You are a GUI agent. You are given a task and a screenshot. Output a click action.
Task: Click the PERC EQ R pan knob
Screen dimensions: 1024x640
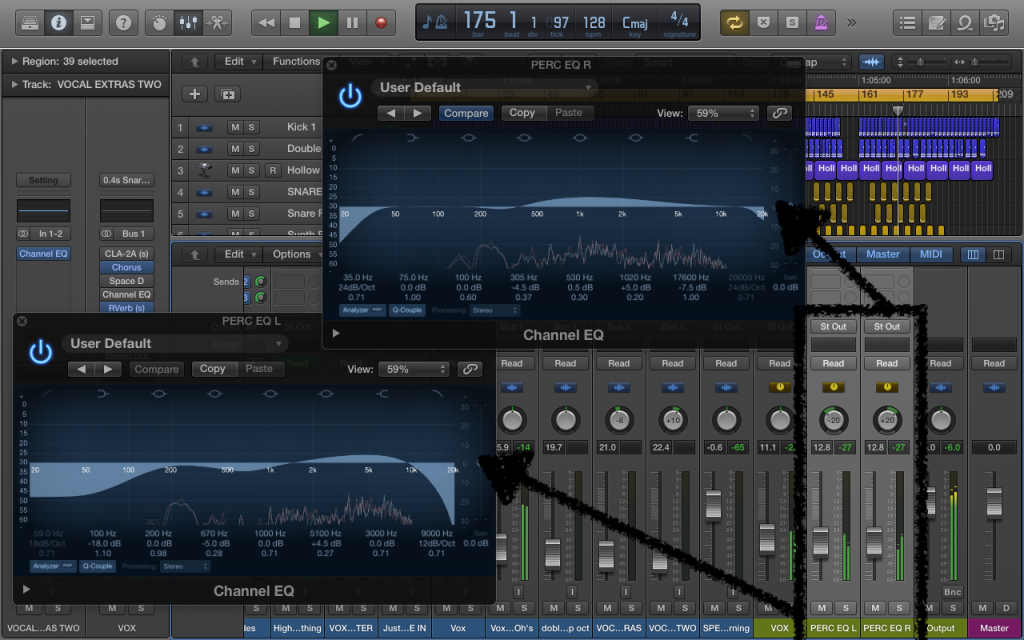click(886, 420)
